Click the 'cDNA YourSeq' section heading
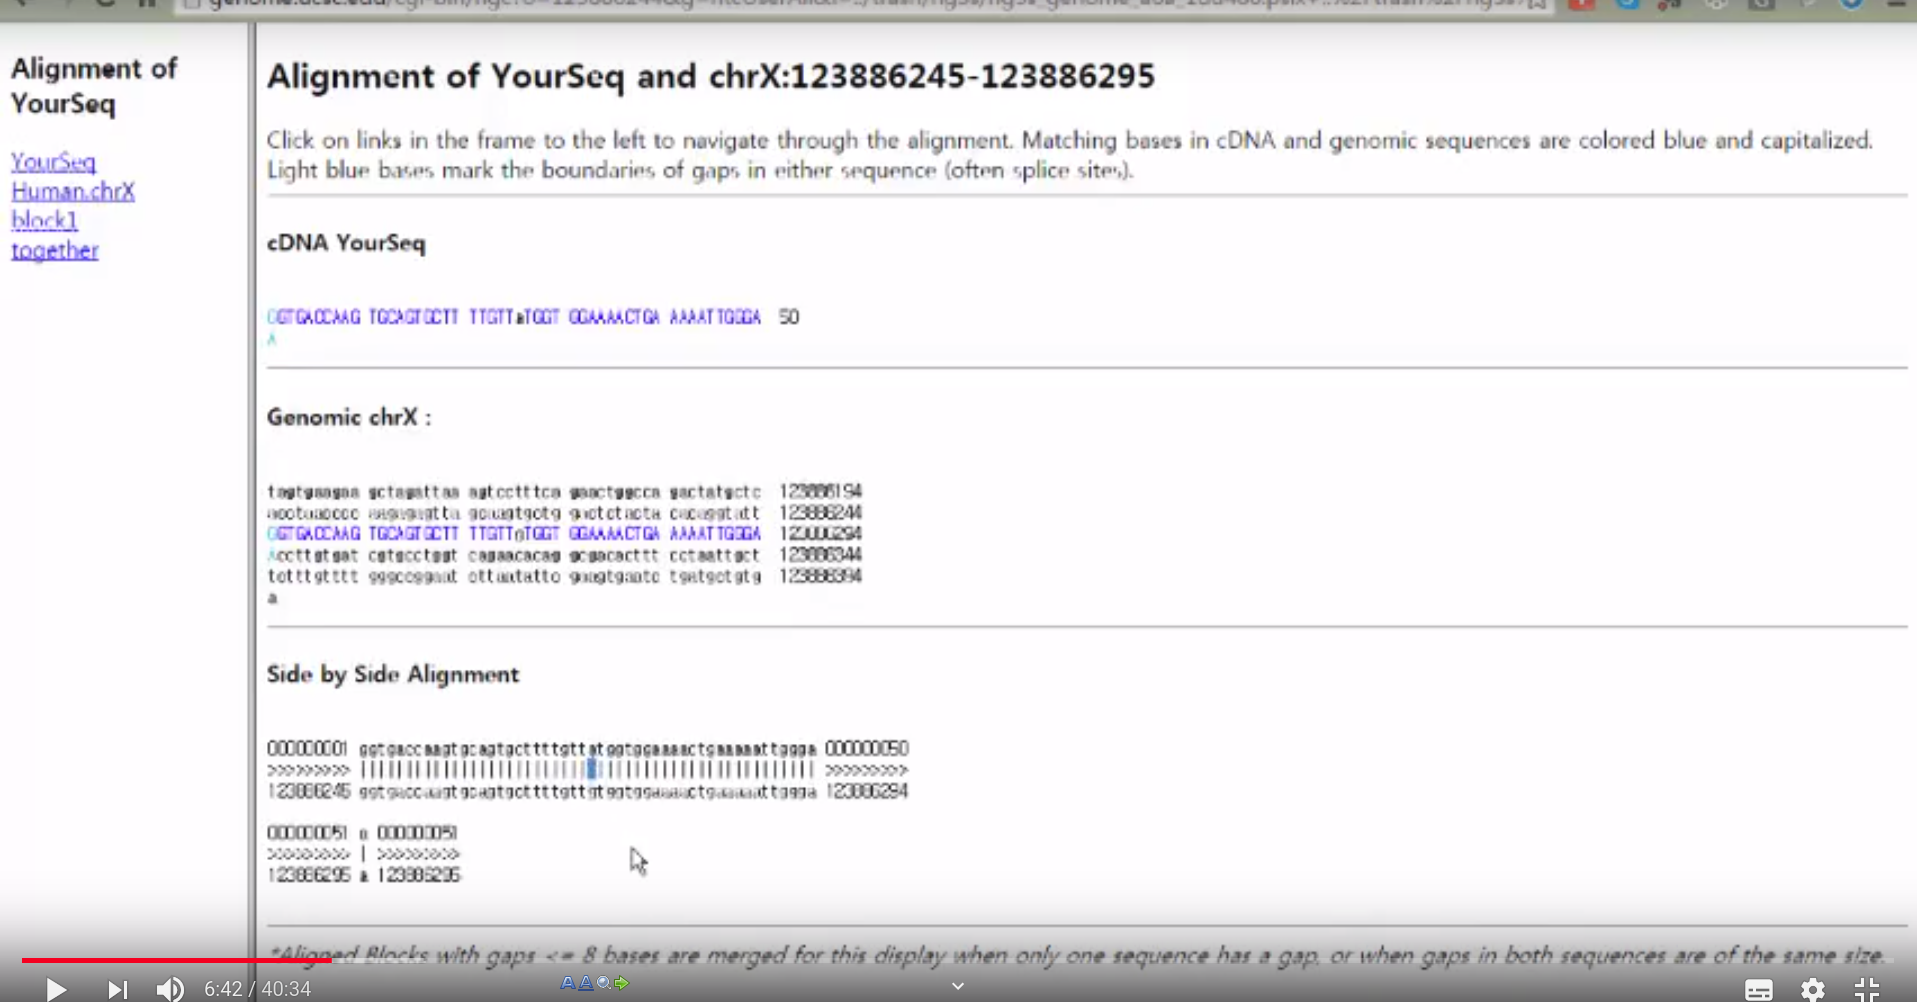Viewport: 1917px width, 1002px height. [346, 243]
